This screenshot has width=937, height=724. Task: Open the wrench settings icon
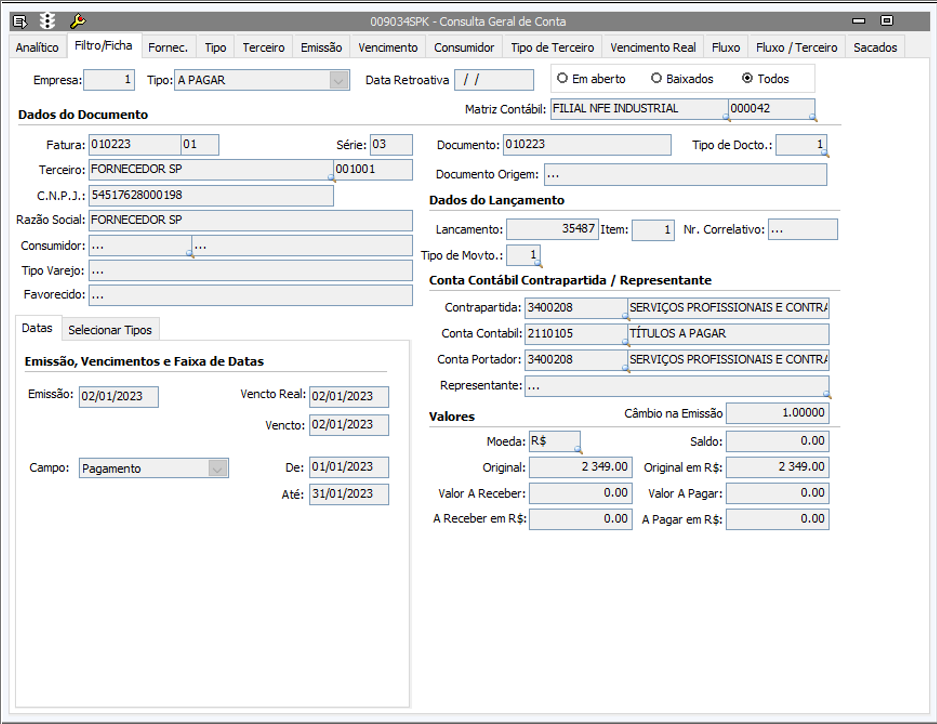coord(77,20)
